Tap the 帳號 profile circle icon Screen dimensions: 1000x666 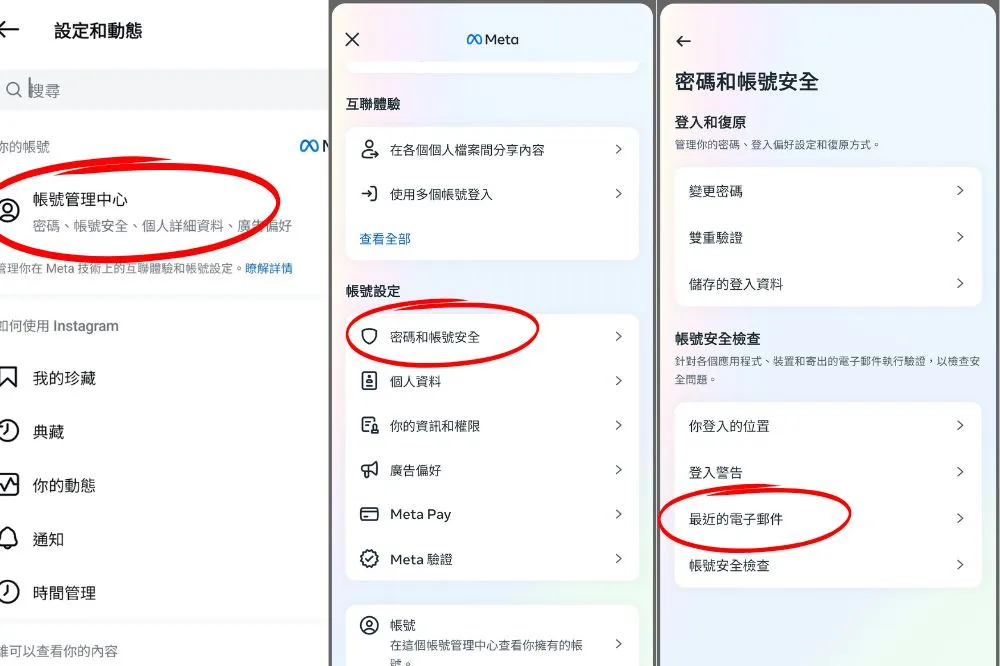point(369,625)
